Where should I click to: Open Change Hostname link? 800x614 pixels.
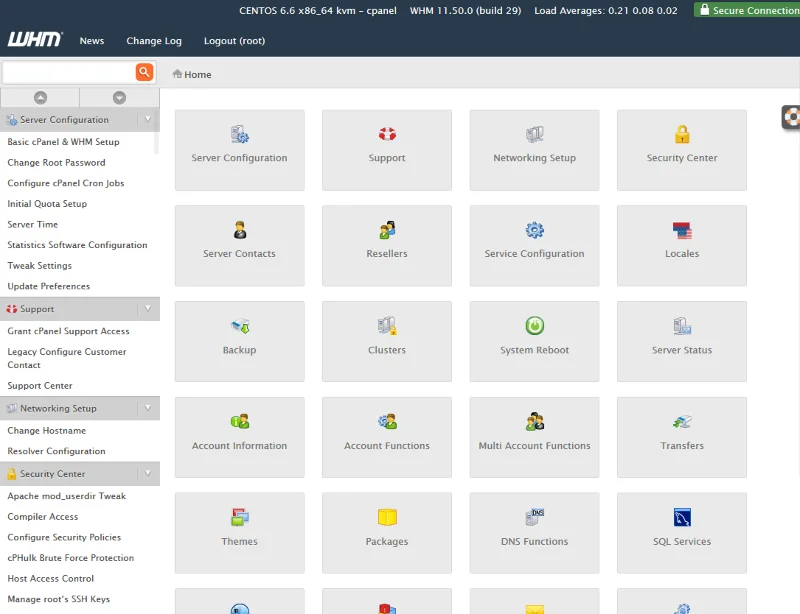pyautogui.click(x=46, y=431)
